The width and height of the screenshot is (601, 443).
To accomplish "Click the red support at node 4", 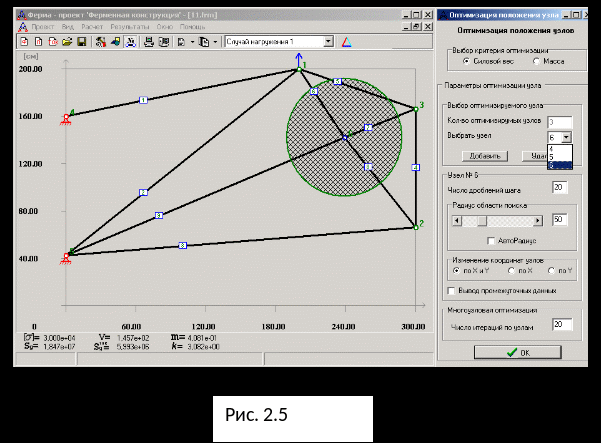I will point(66,119).
